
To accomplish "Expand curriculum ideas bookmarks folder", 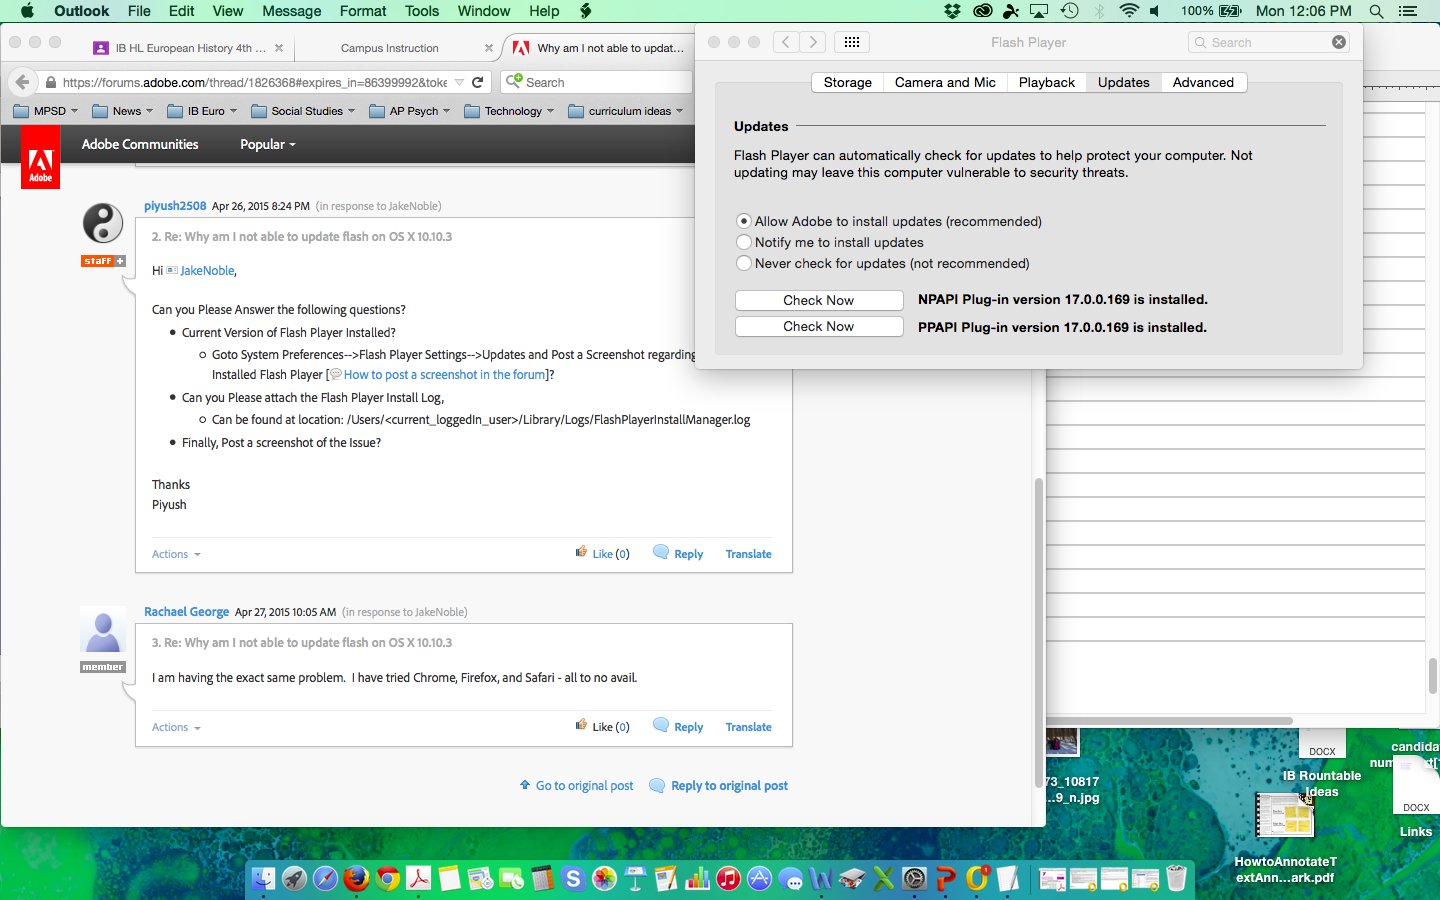I will coord(626,111).
